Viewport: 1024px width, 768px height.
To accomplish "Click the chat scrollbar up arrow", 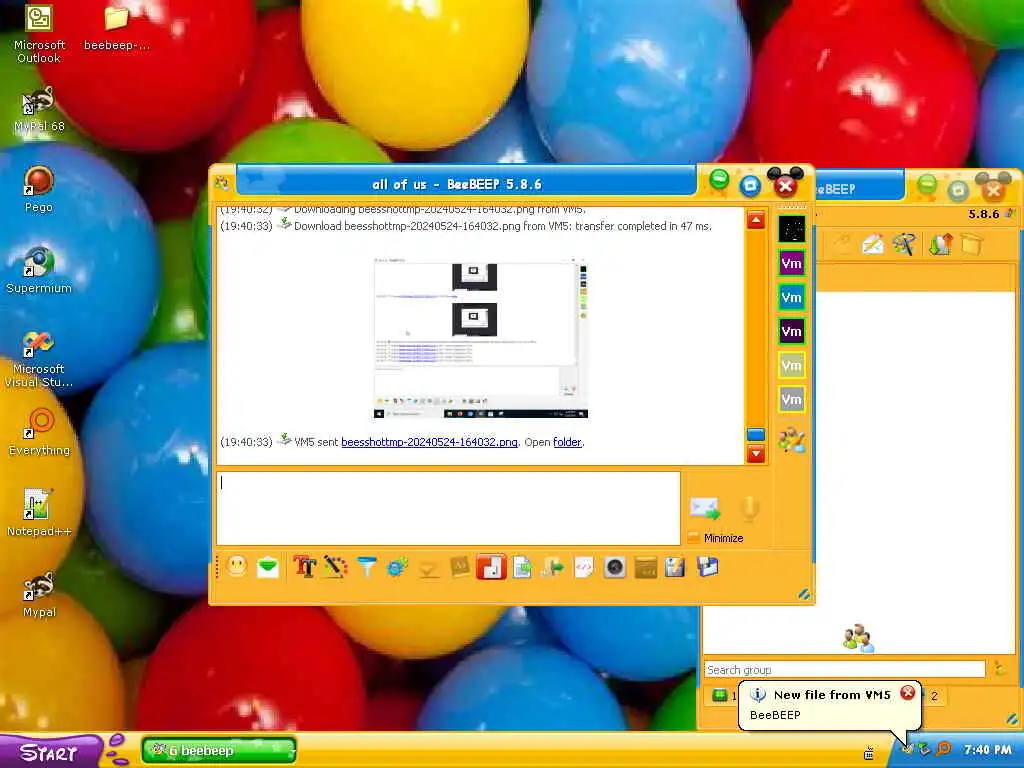I will [756, 220].
